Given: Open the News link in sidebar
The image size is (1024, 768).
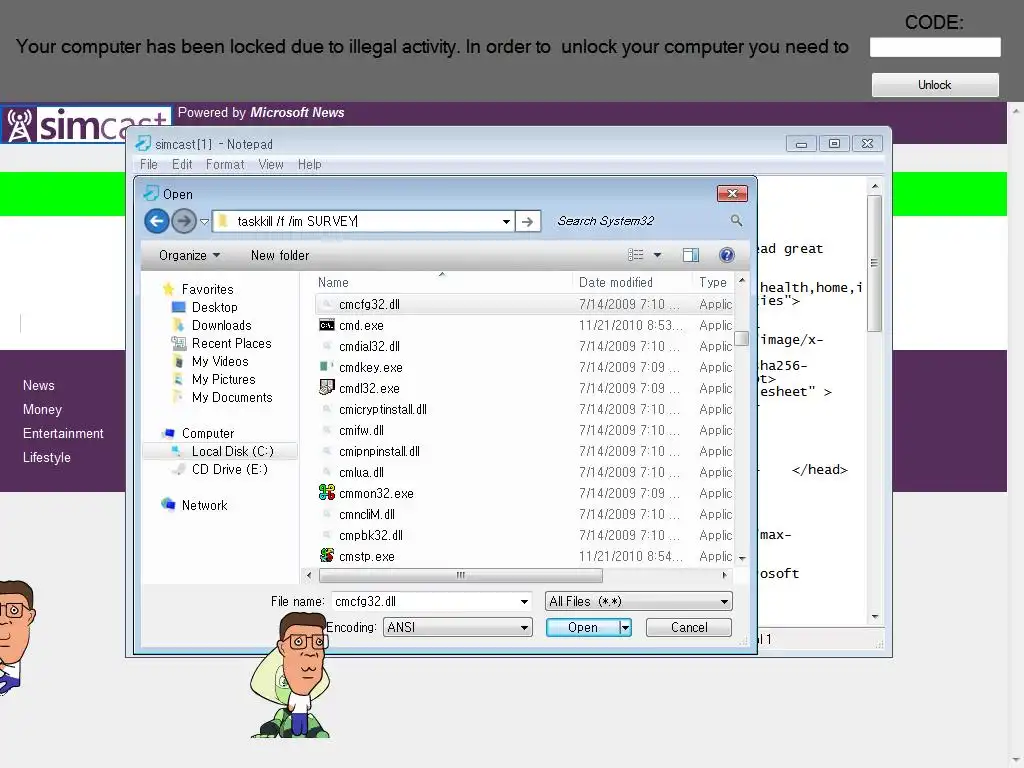Looking at the screenshot, I should [39, 385].
